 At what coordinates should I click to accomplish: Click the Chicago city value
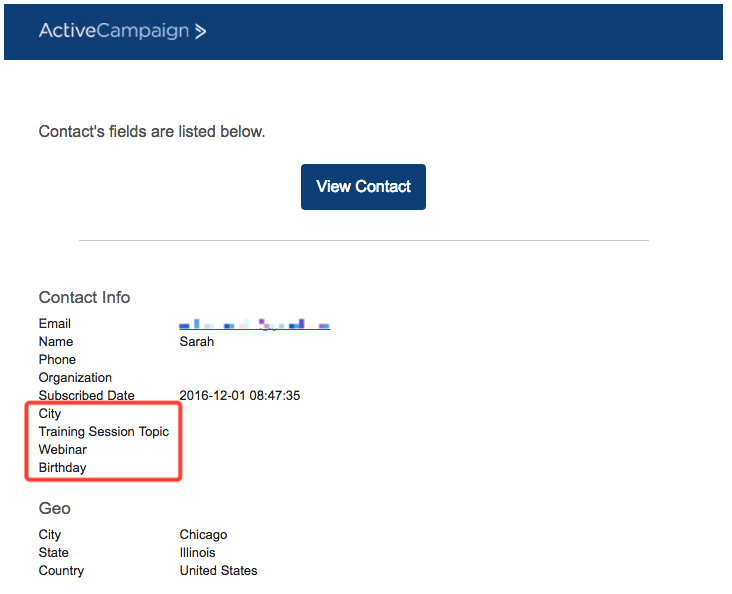(x=203, y=535)
